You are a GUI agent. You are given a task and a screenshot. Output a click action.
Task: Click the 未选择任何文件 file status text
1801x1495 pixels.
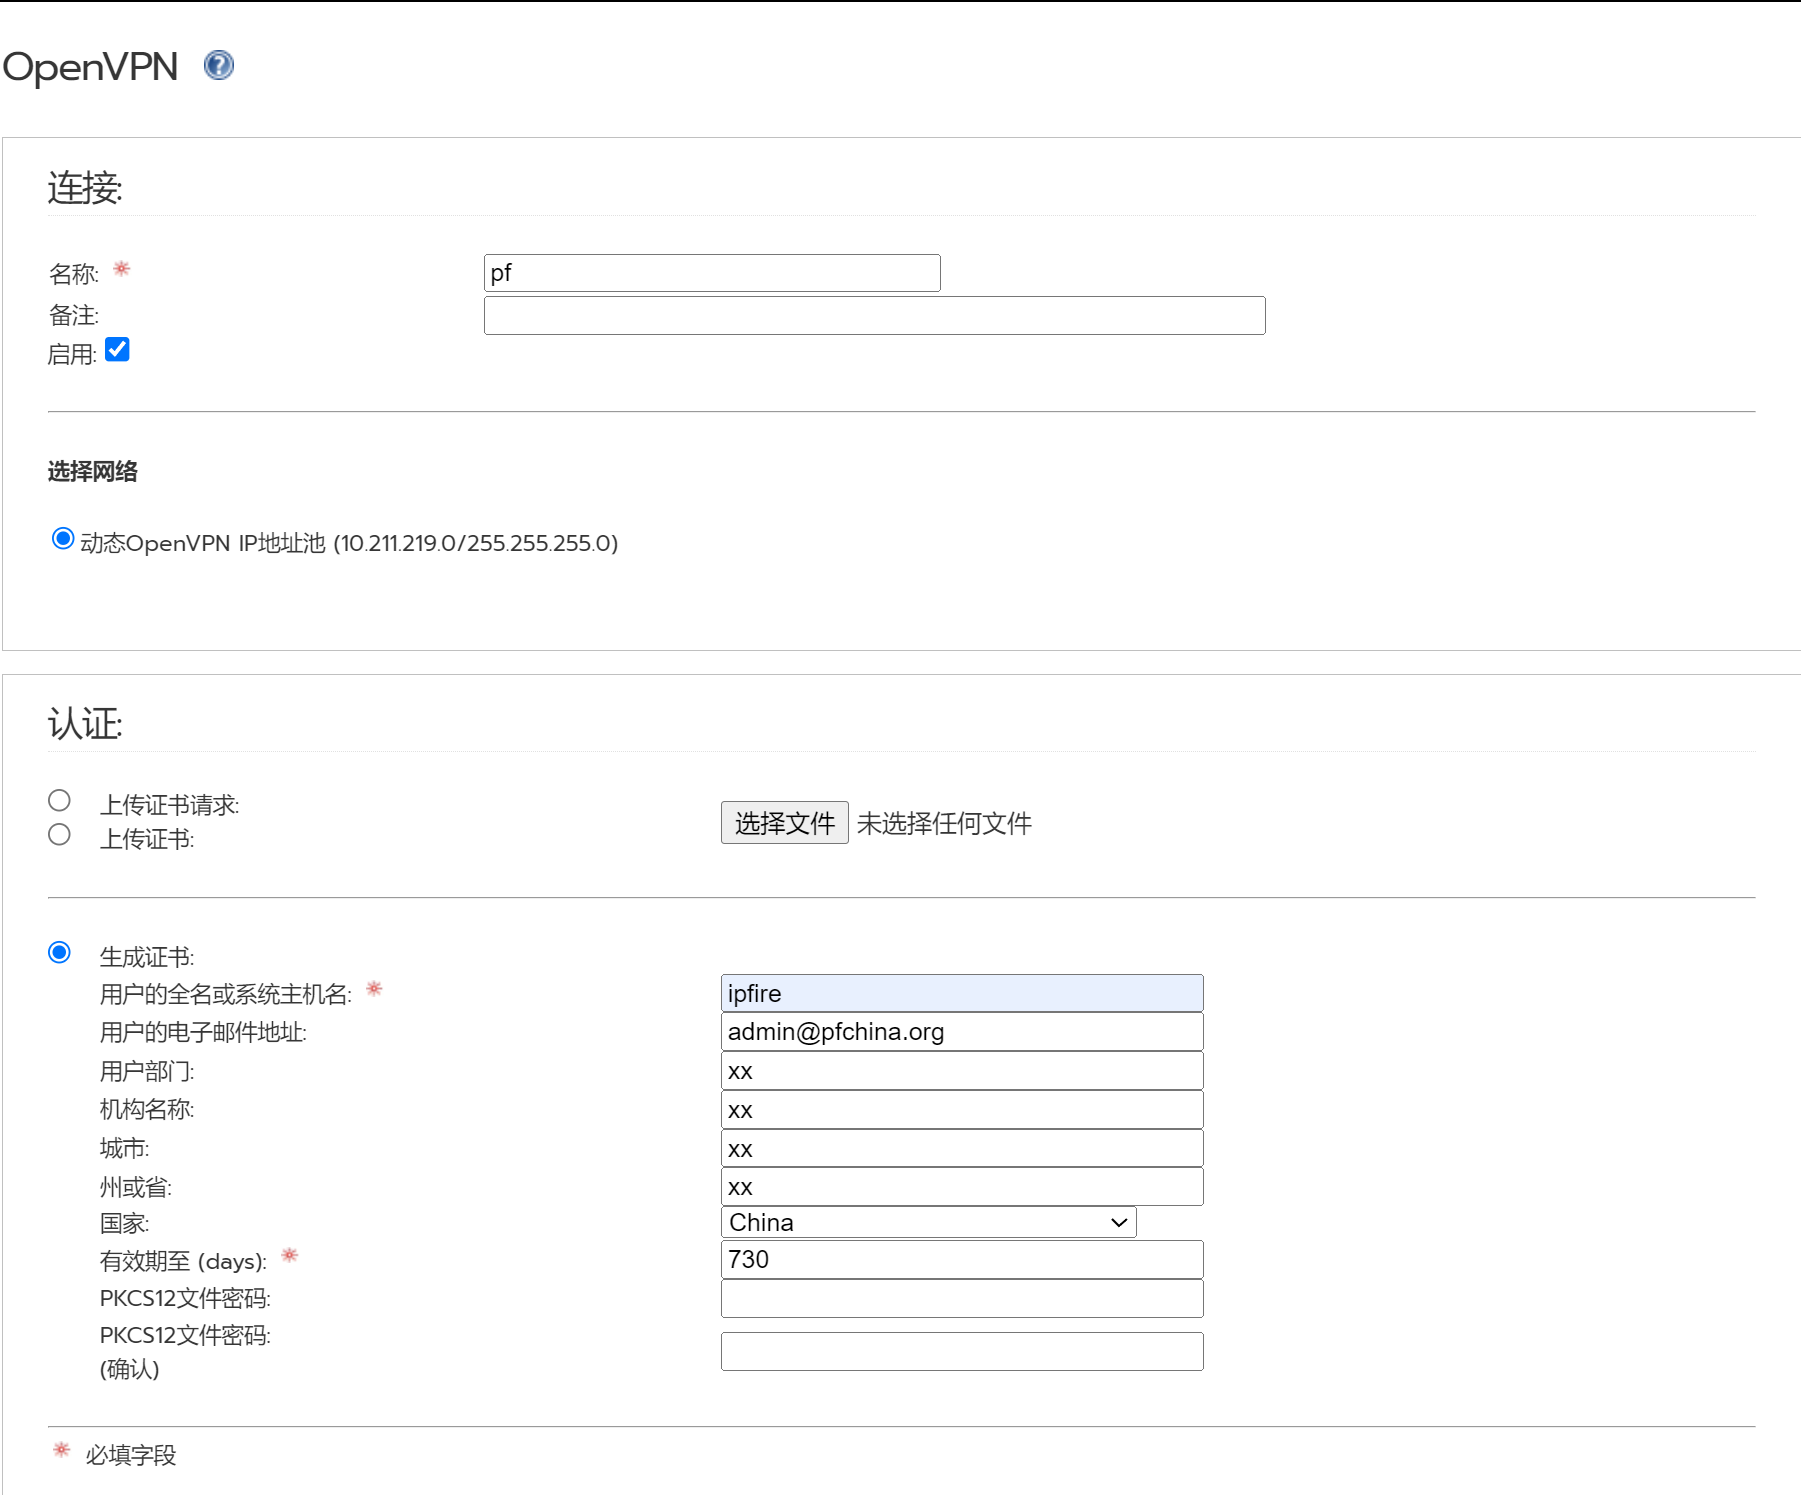point(944,823)
